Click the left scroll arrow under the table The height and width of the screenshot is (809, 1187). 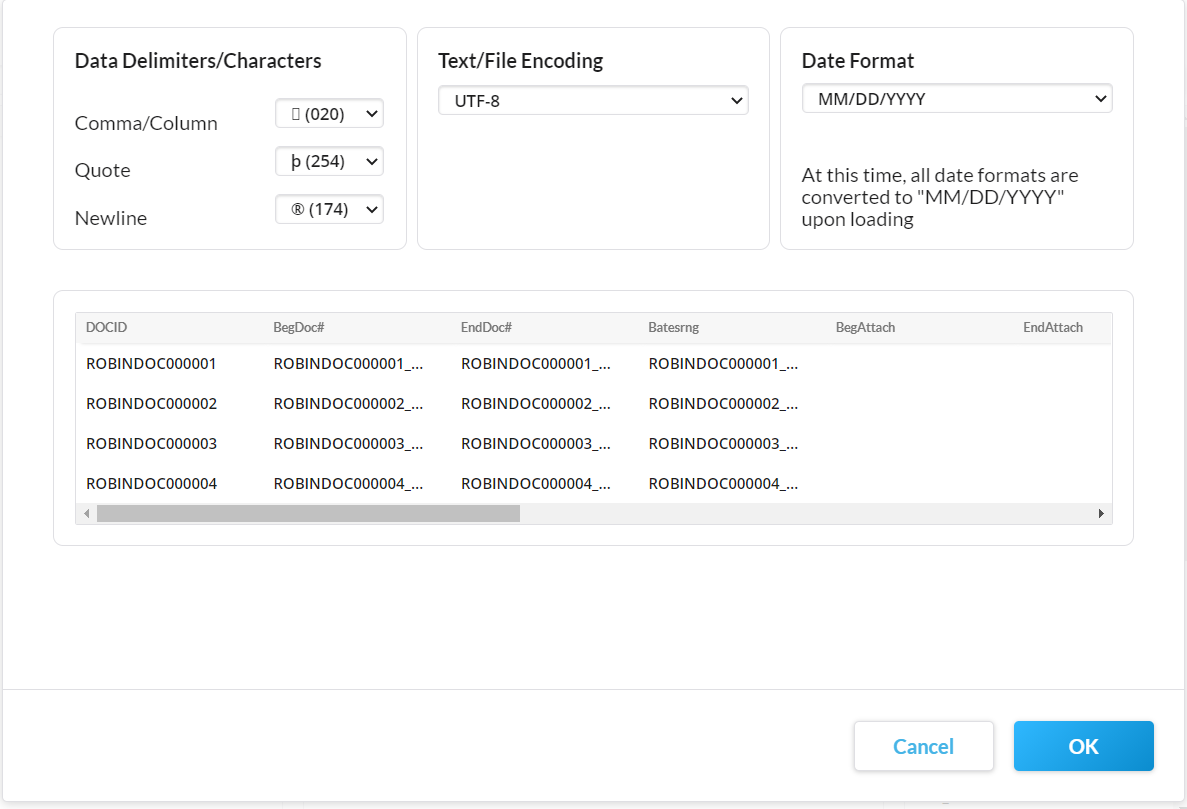pos(86,512)
